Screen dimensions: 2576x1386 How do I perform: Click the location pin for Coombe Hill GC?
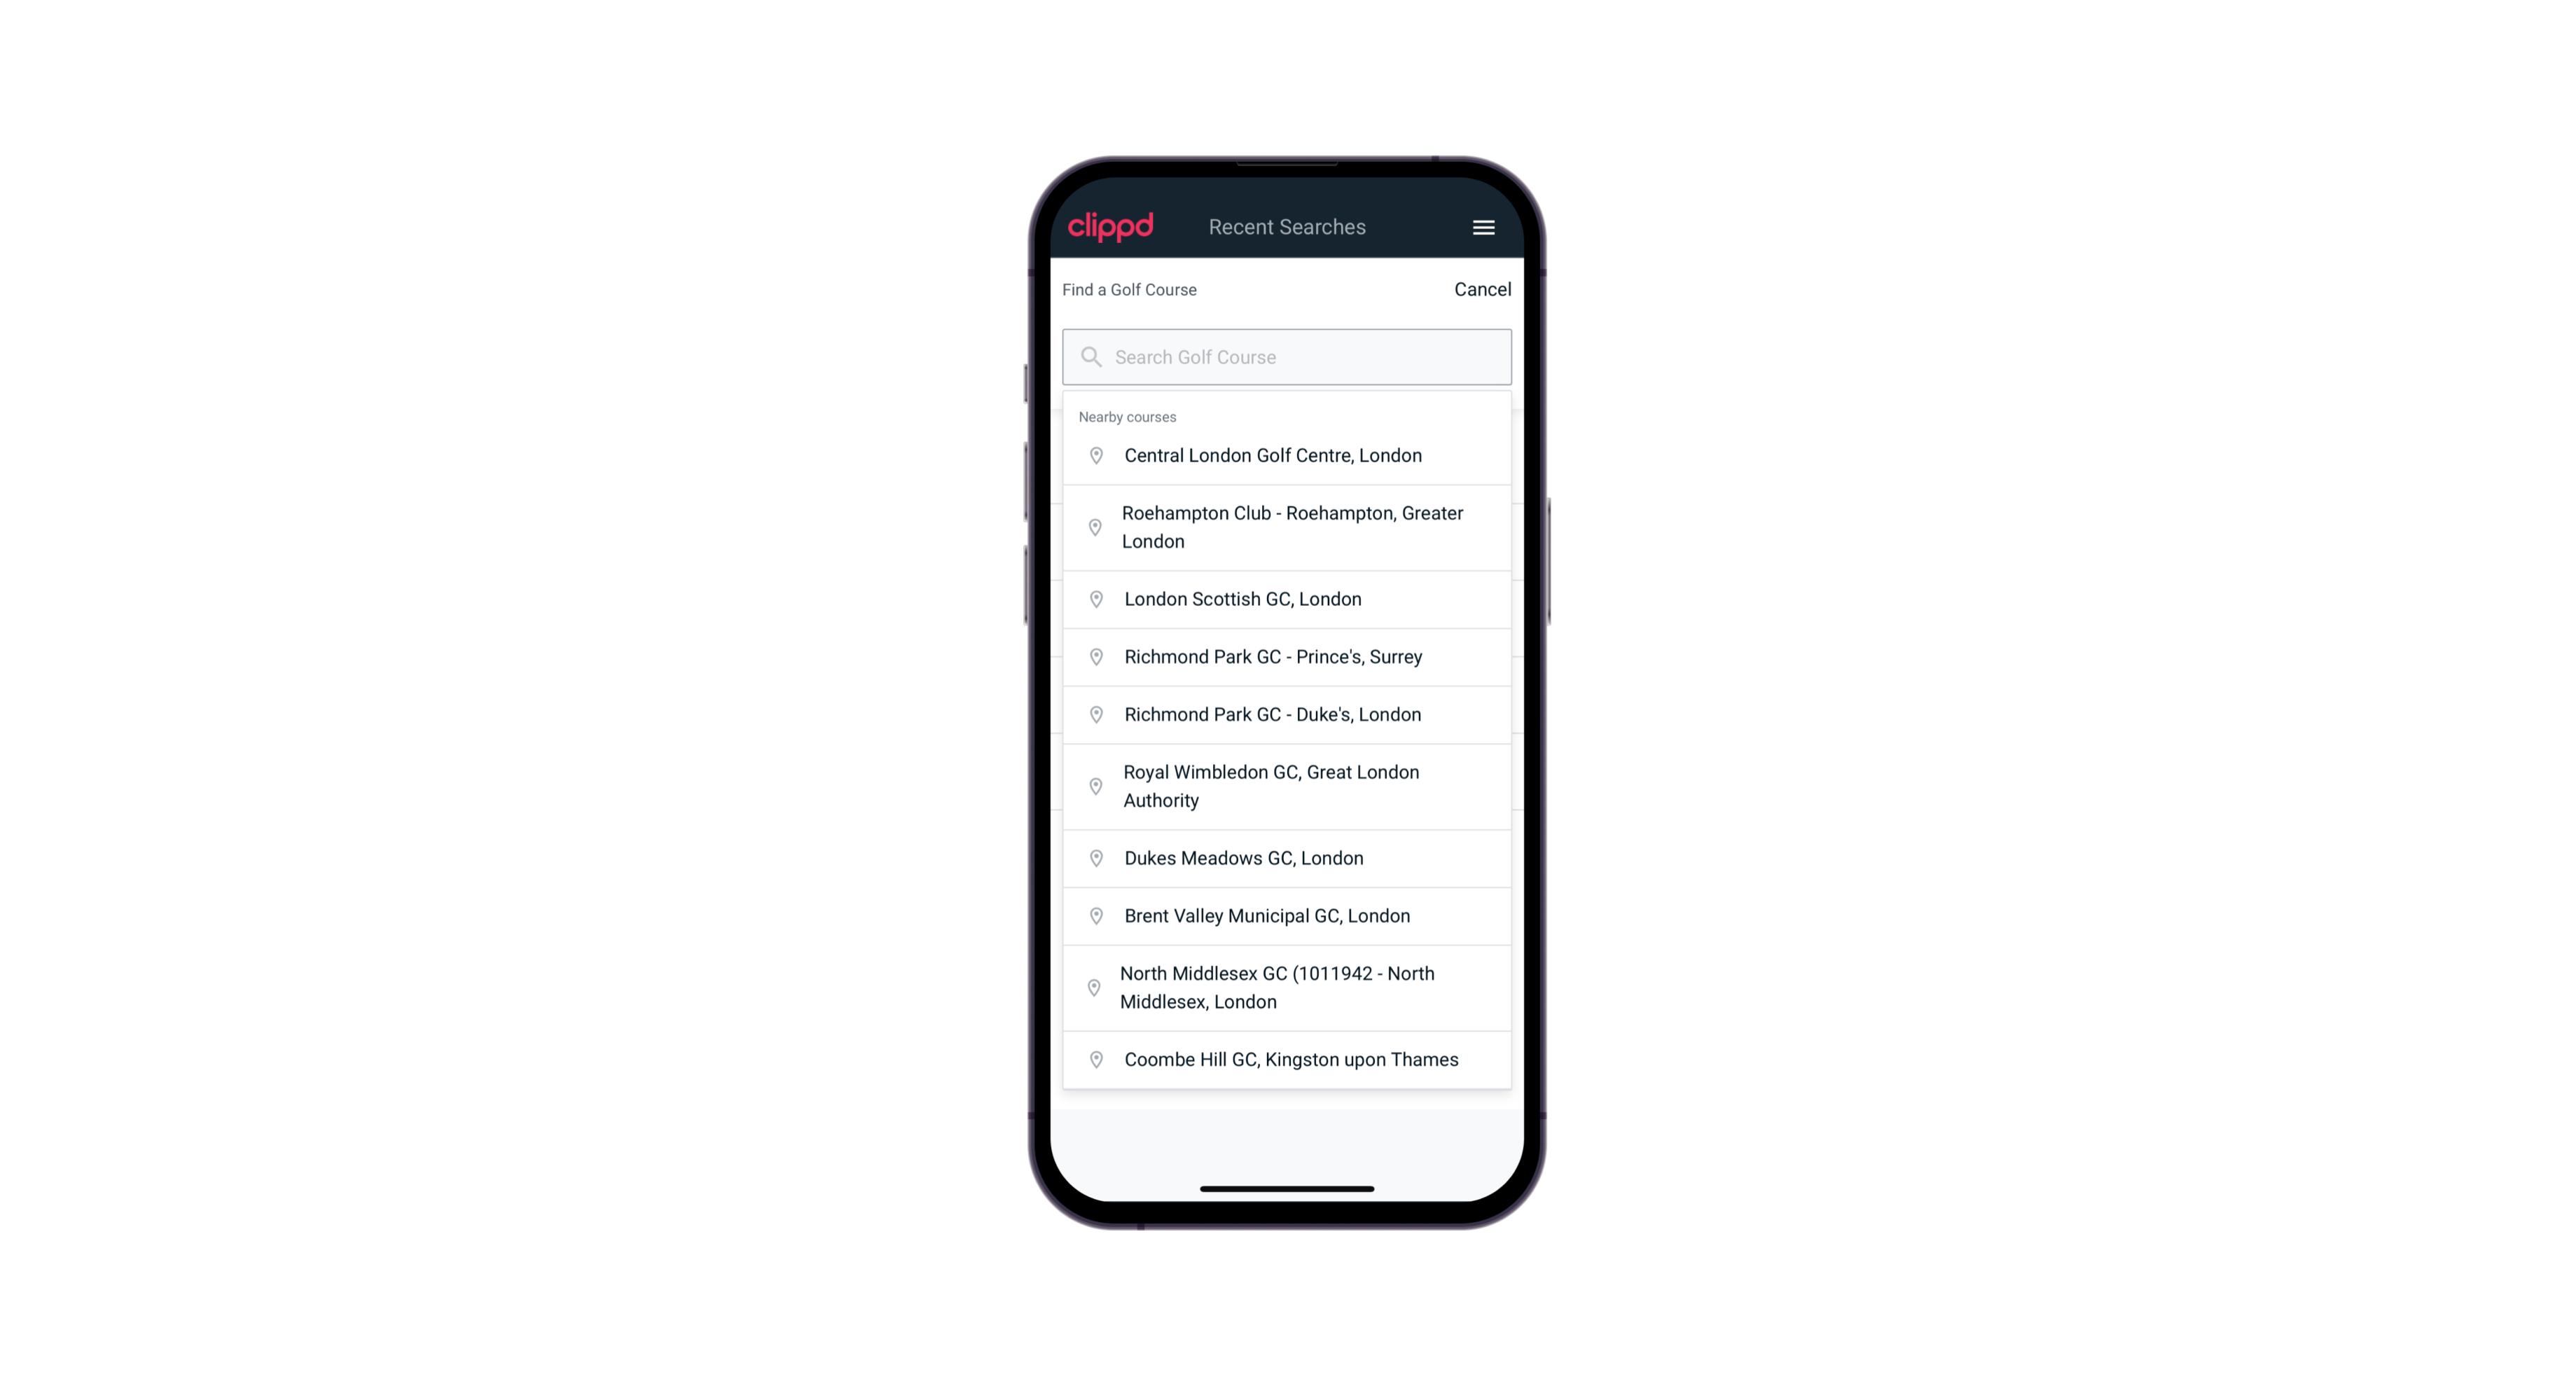coord(1093,1058)
